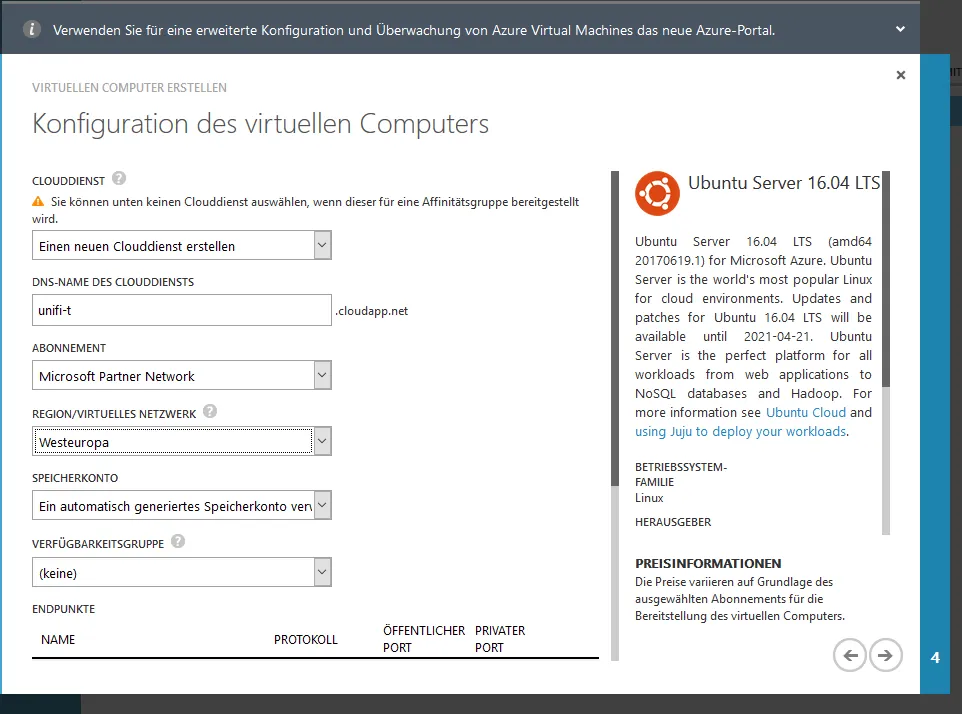The height and width of the screenshot is (714, 962).
Task: Click the Ubuntu Server 16.04 LTS title
Action: tap(784, 183)
